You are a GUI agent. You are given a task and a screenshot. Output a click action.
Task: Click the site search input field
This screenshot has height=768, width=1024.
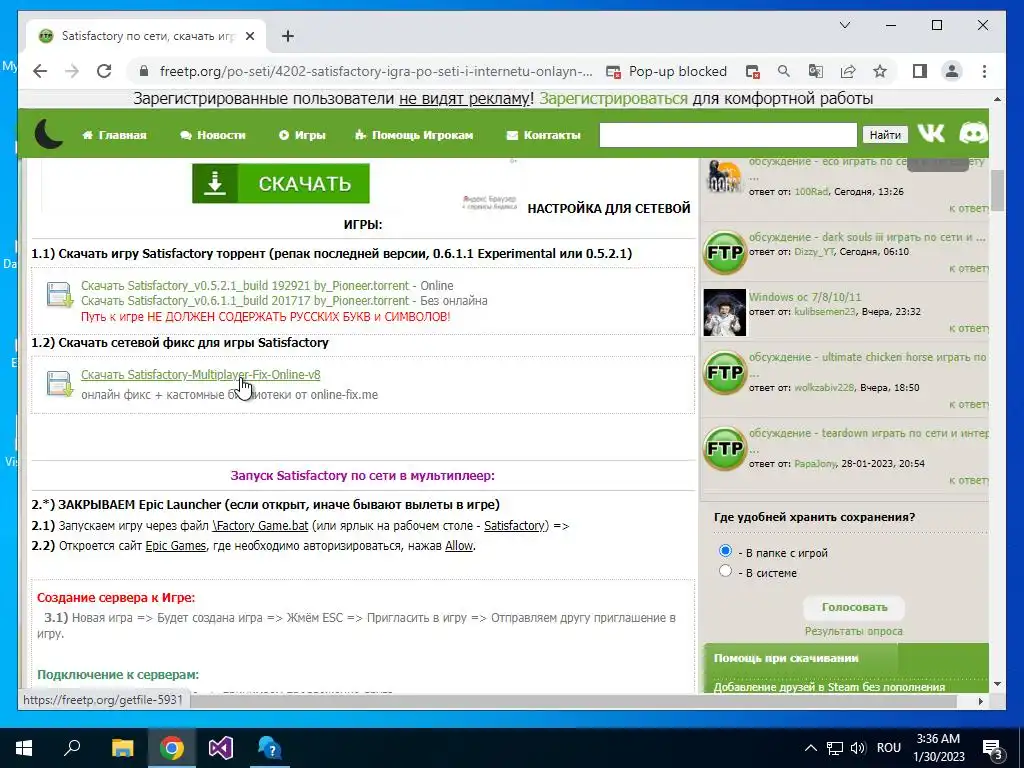coord(728,135)
